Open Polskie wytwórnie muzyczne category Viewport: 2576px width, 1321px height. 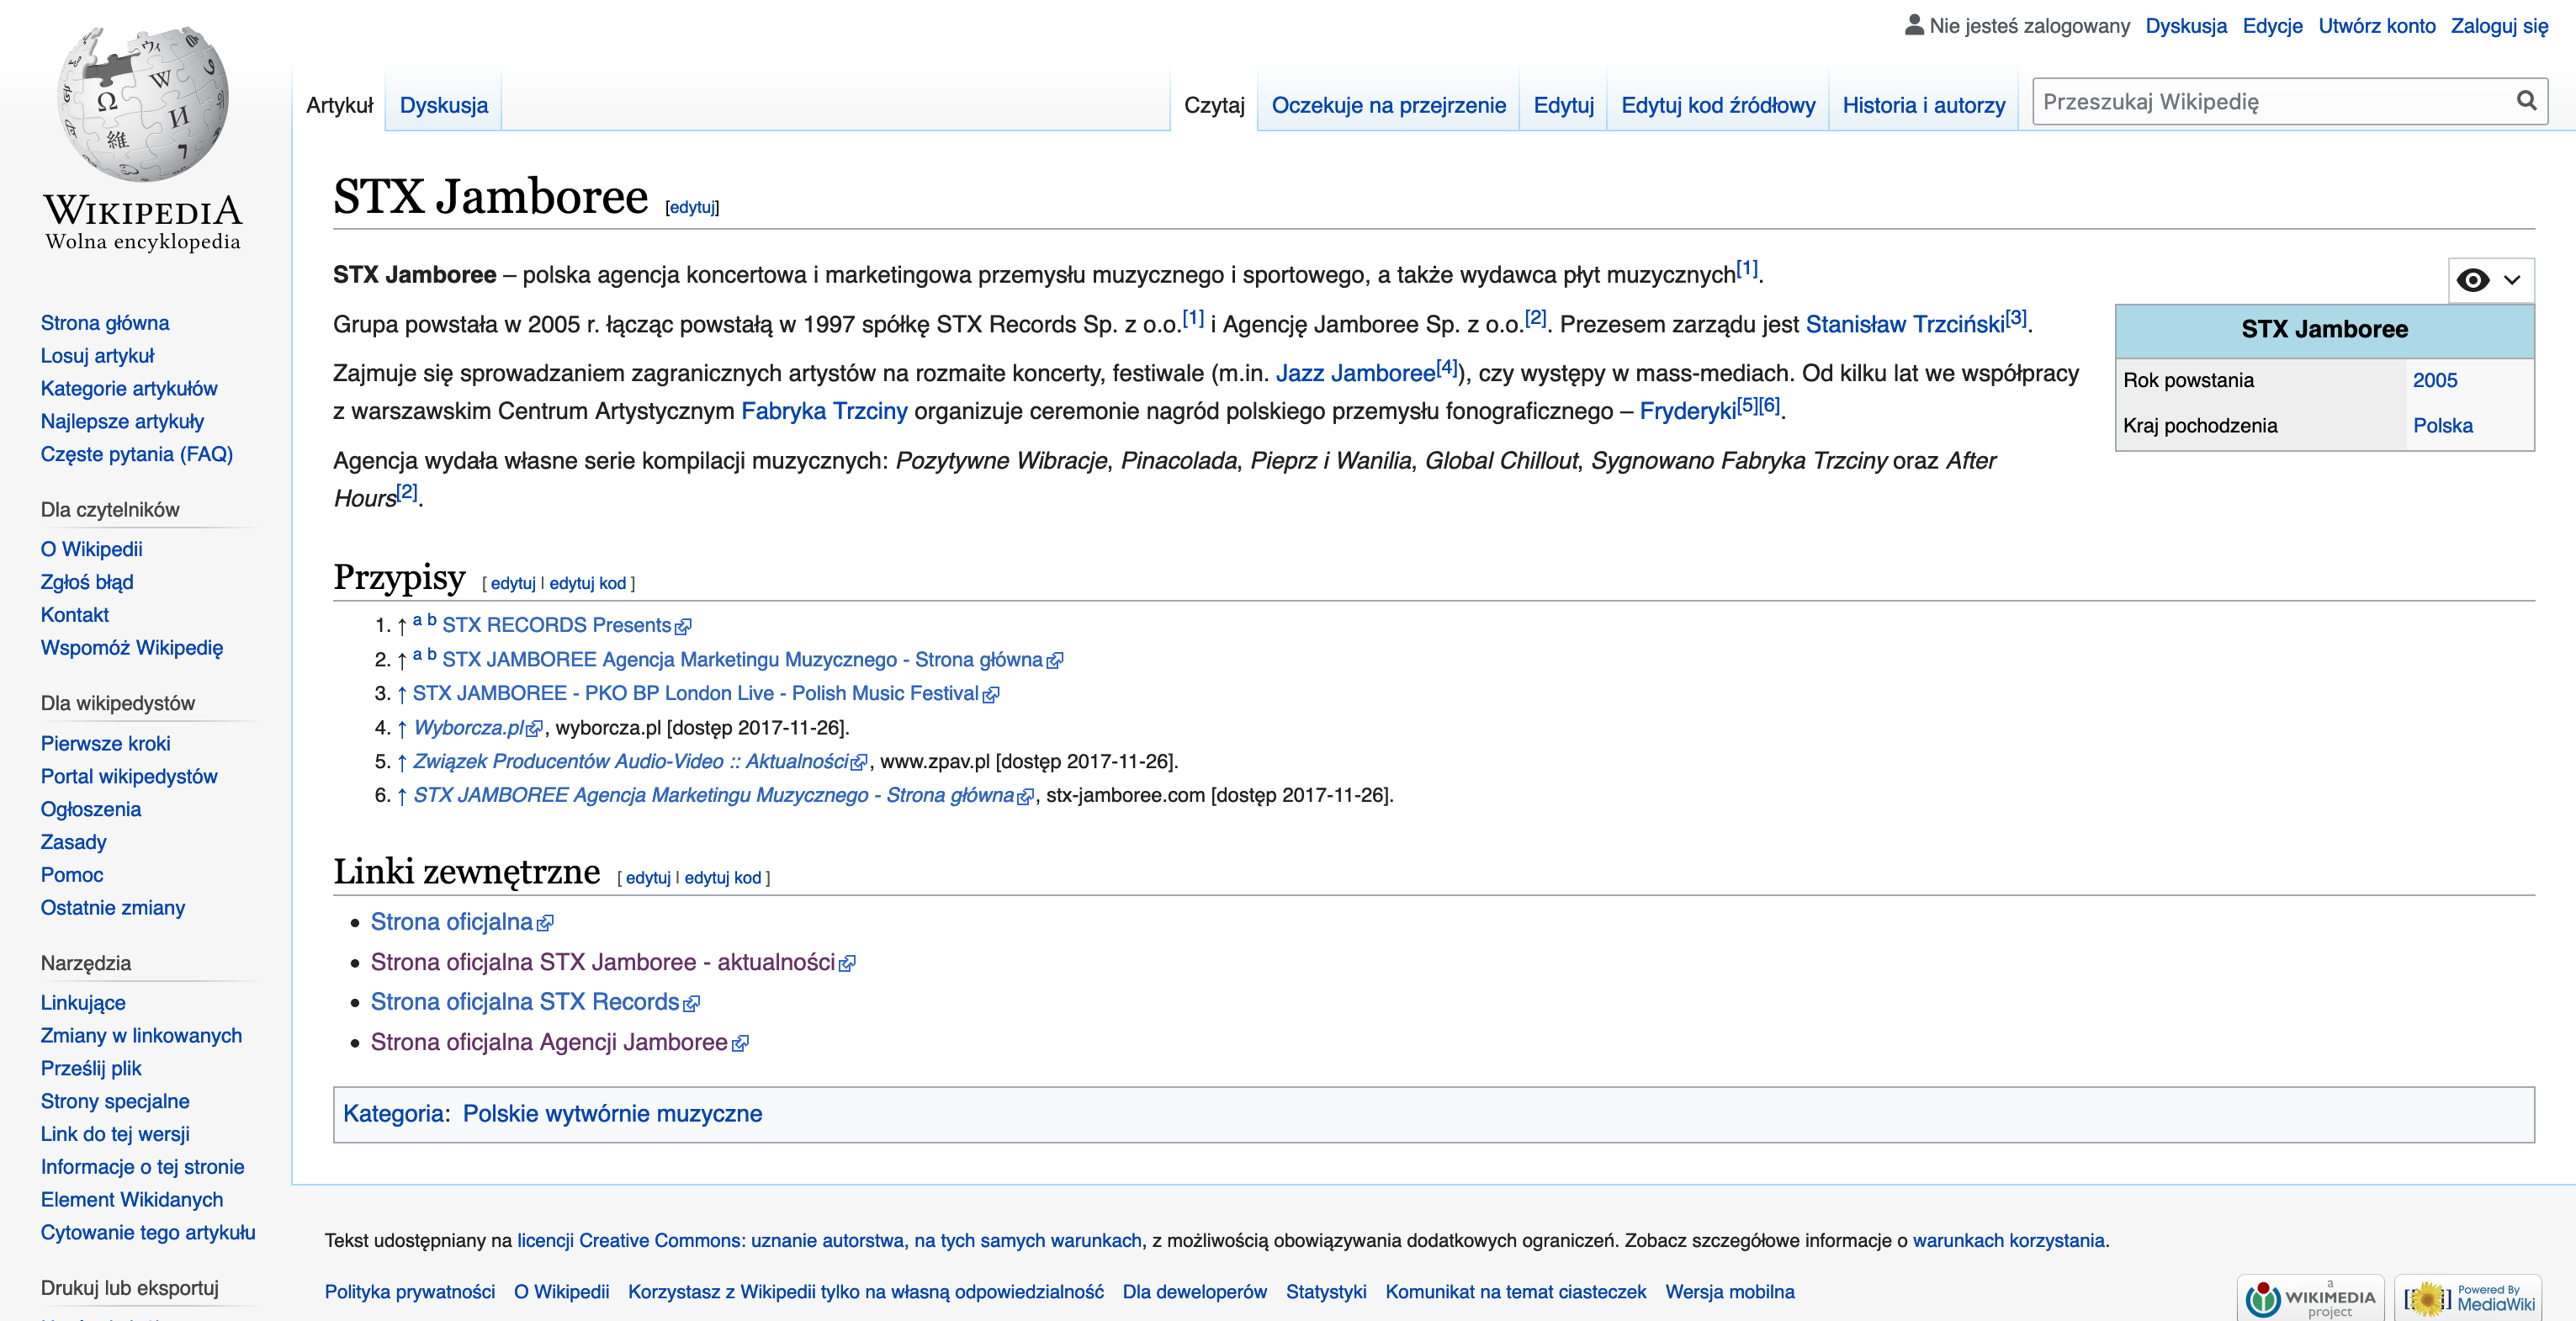pyautogui.click(x=612, y=1114)
